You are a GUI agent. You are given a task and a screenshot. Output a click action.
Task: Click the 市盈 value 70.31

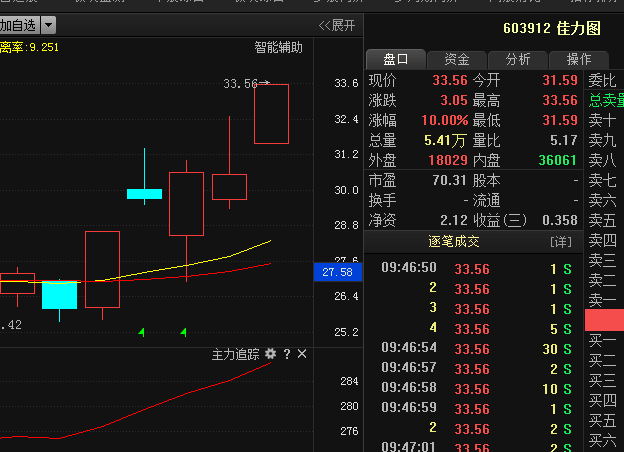click(x=449, y=180)
